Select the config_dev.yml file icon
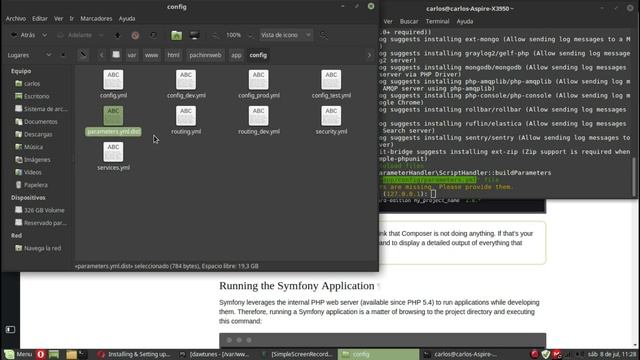 coord(186,80)
